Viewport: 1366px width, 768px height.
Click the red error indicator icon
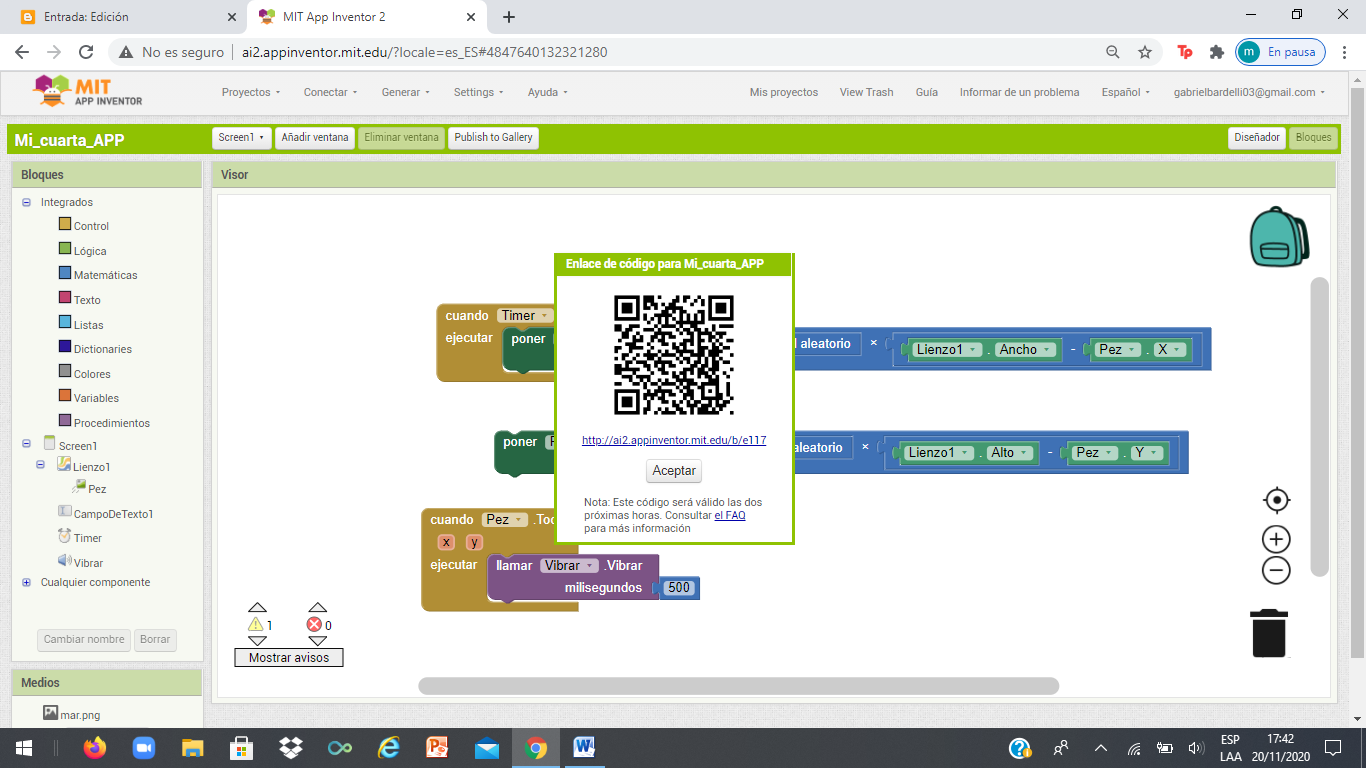pyautogui.click(x=314, y=625)
